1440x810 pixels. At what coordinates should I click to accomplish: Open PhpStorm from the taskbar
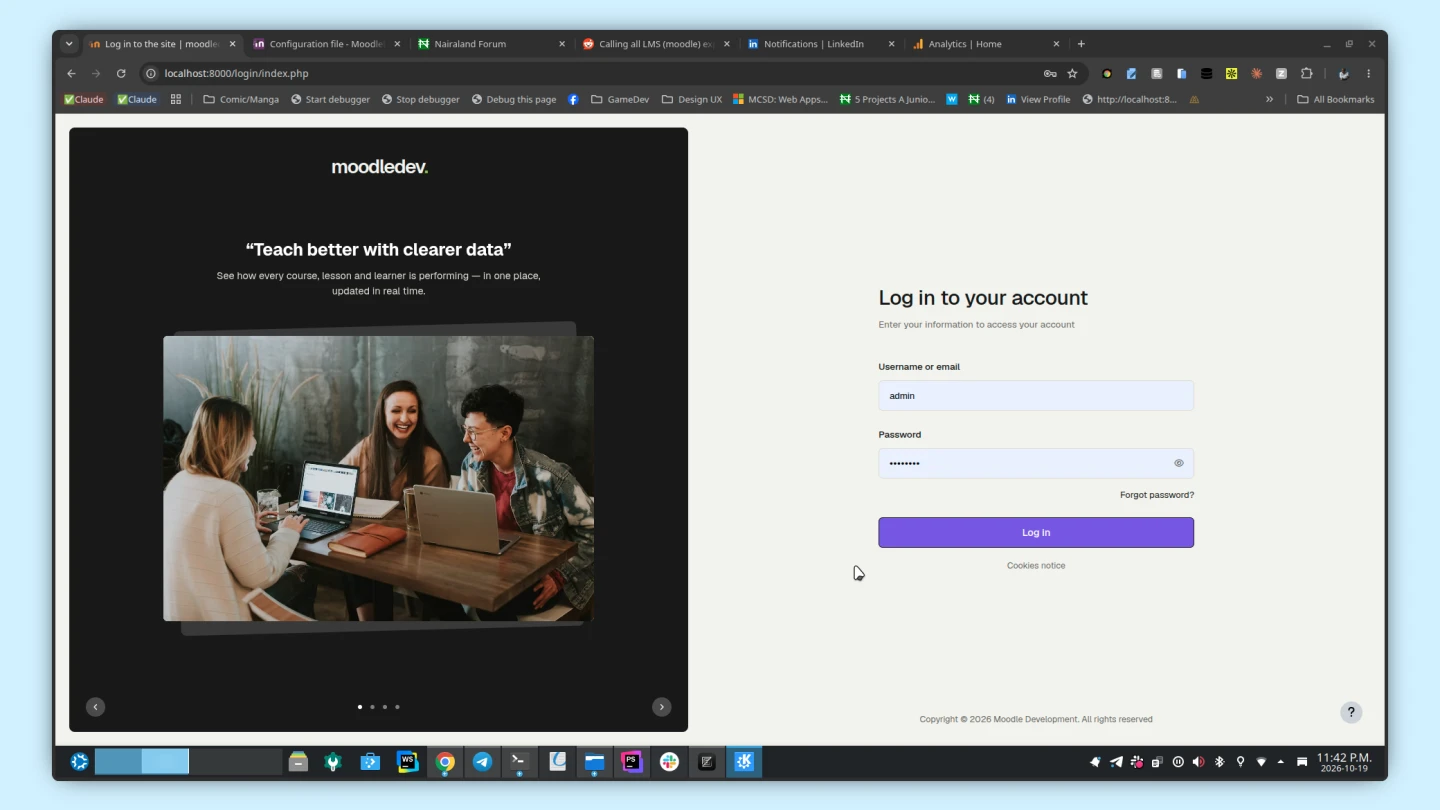[632, 762]
